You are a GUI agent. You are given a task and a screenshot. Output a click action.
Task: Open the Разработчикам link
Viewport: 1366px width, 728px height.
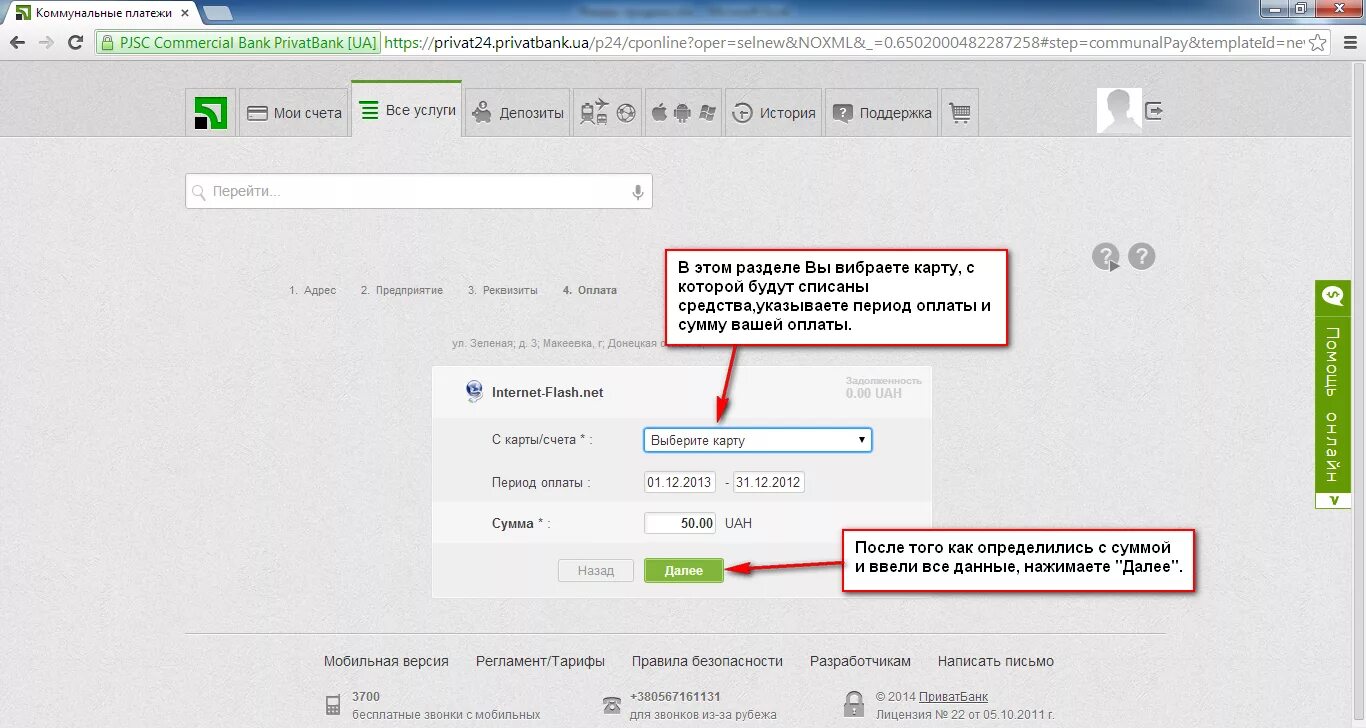point(860,661)
